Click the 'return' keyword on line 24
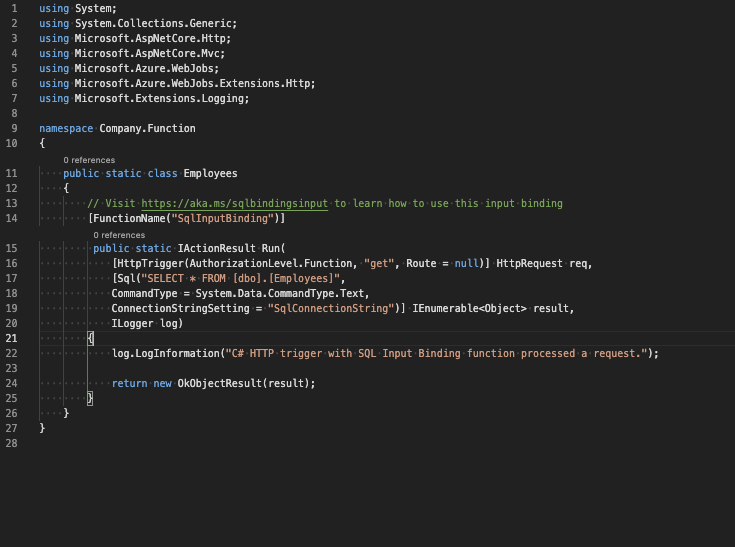Image resolution: width=735 pixels, height=547 pixels. (129, 383)
